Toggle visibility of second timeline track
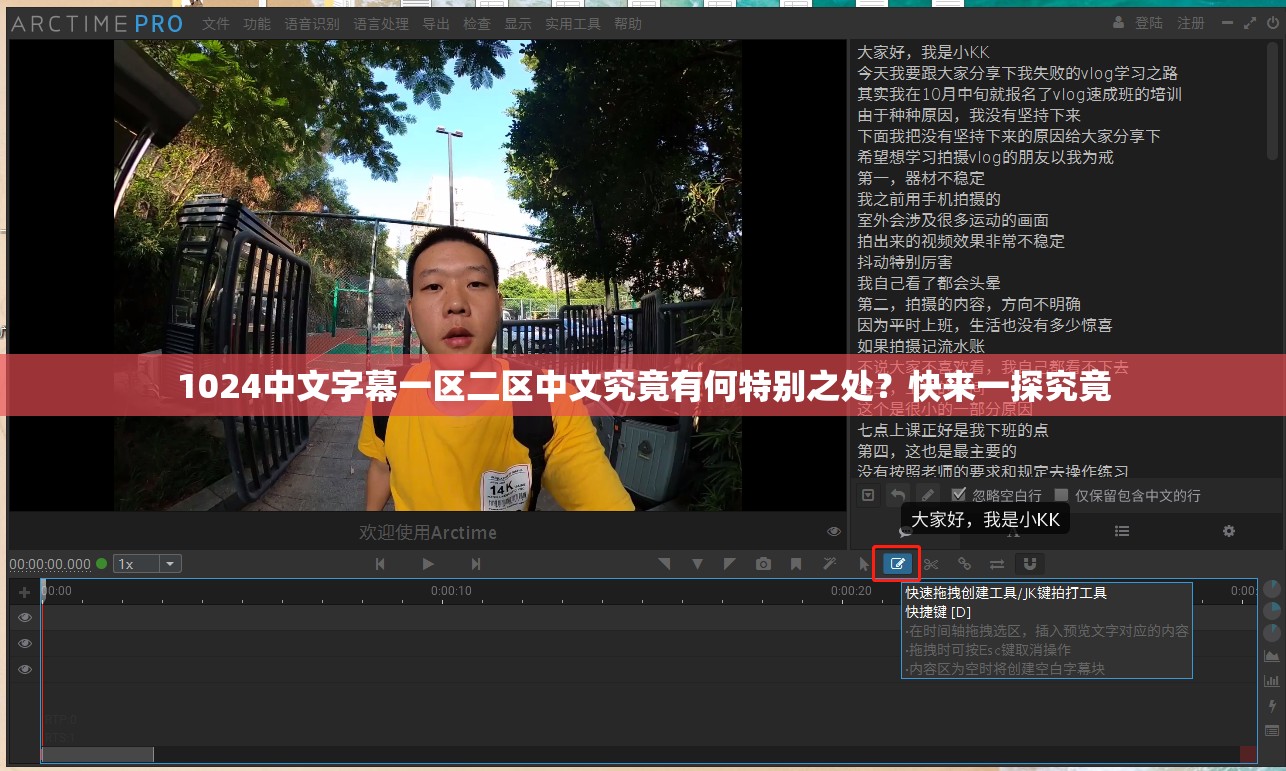The height and width of the screenshot is (771, 1286). point(25,643)
